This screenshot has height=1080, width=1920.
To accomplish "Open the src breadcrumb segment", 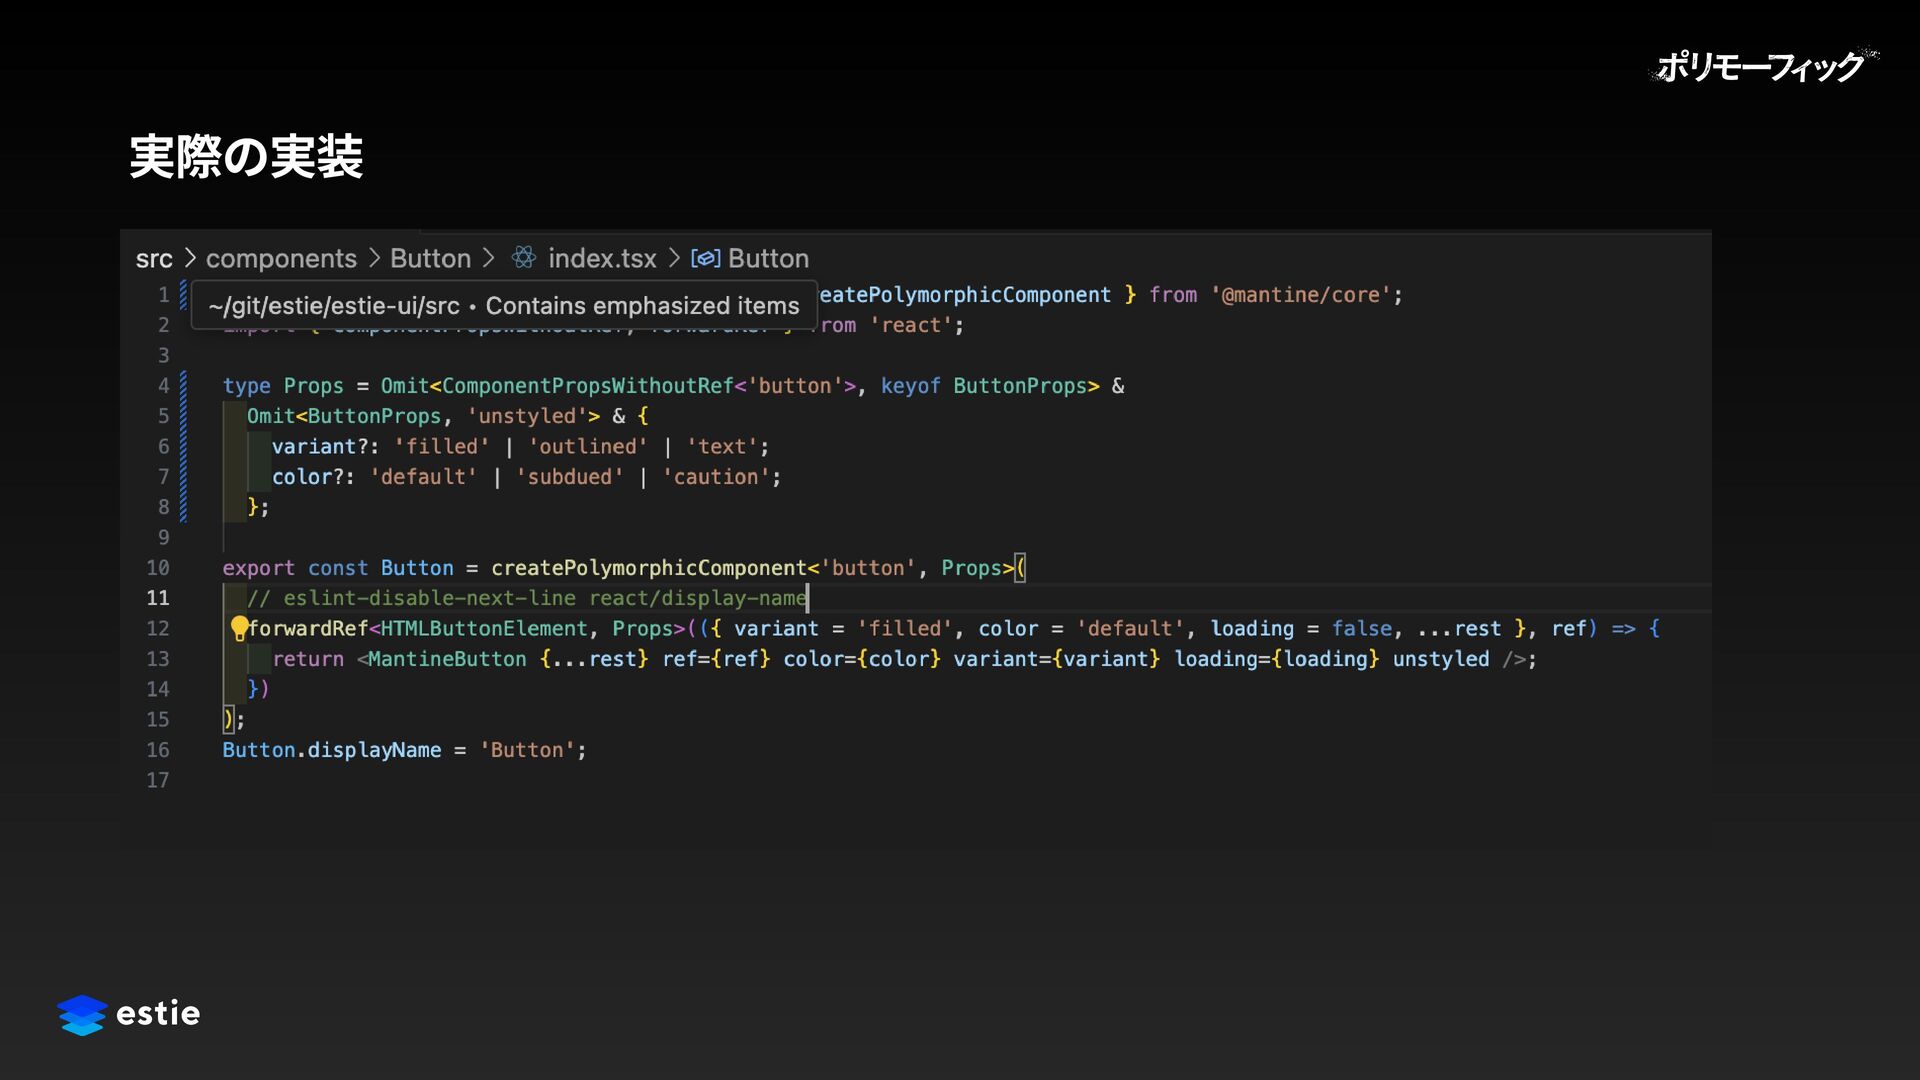I will pos(154,259).
